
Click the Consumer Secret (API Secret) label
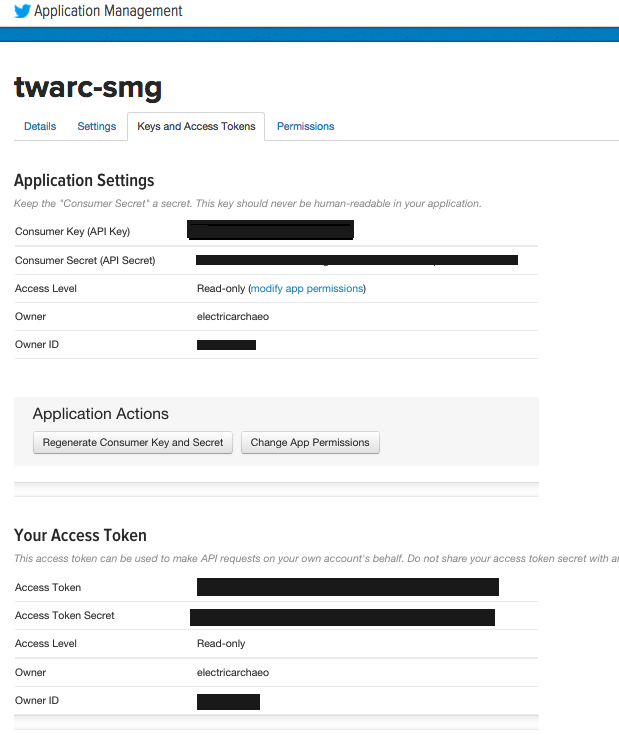85,261
